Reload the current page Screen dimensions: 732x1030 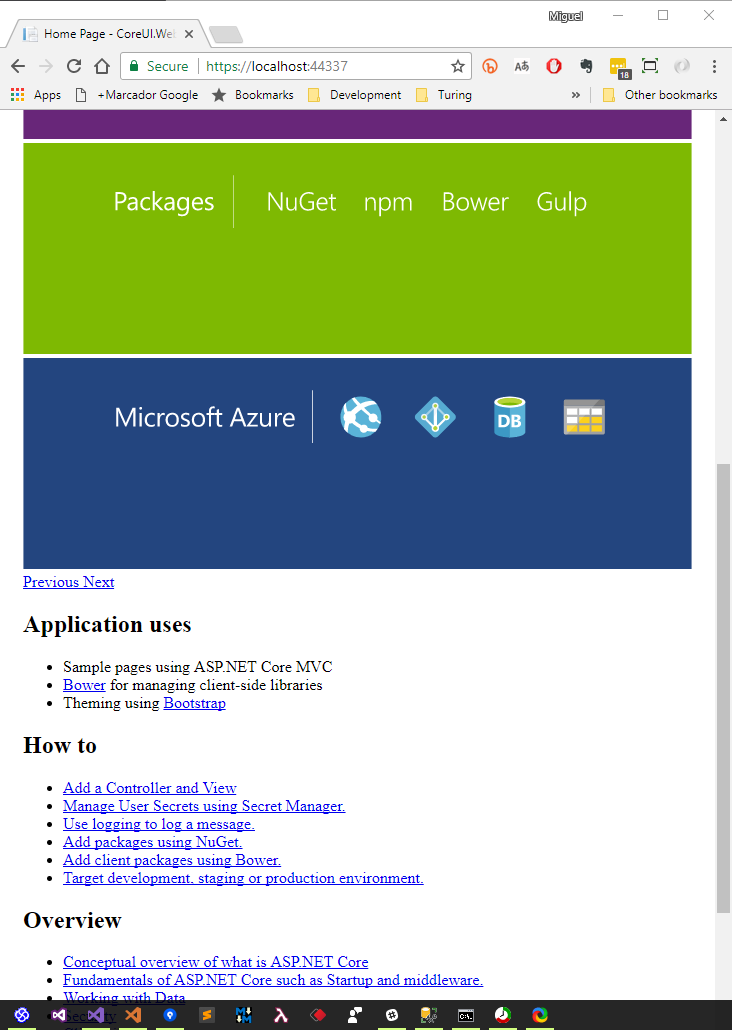(x=74, y=66)
